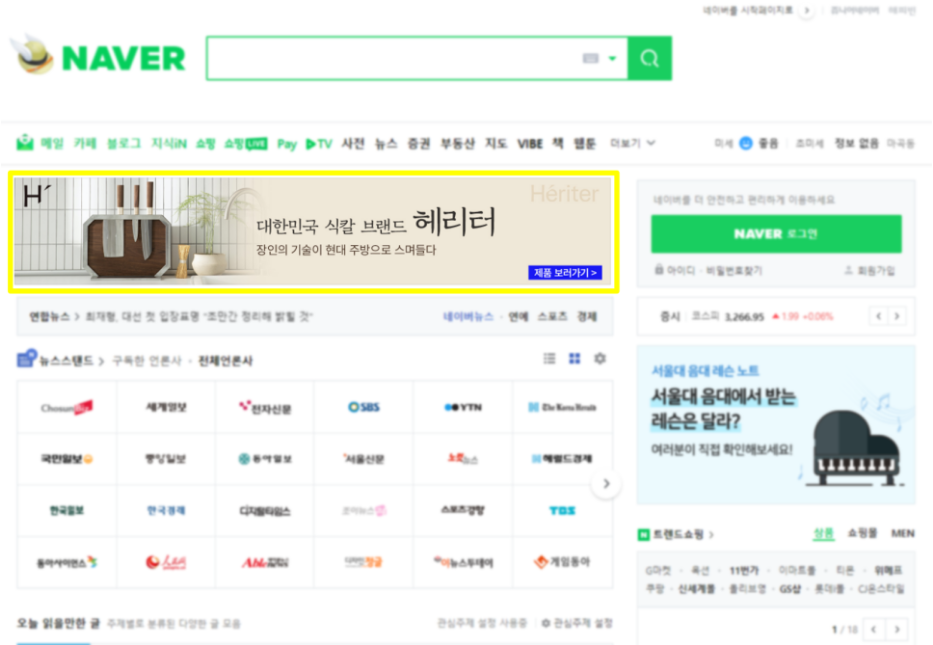Screen dimensions: 933x645
Task: Open the 스포츠경향 press logo
Action: coord(463,511)
